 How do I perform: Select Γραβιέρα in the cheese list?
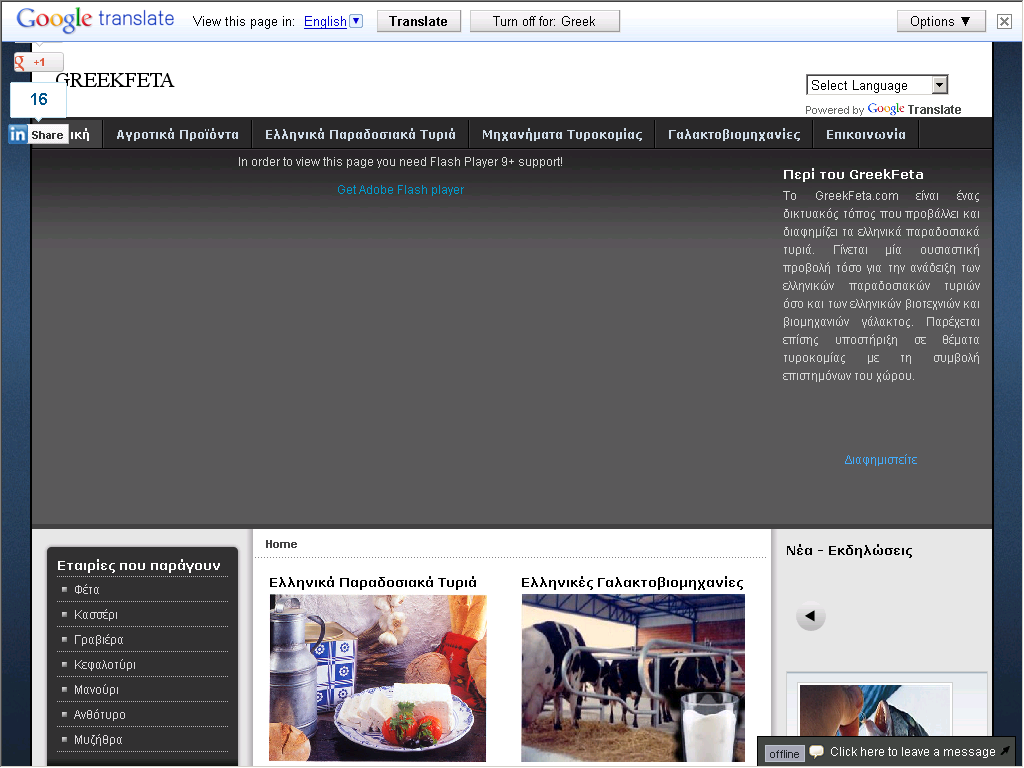pyautogui.click(x=99, y=640)
